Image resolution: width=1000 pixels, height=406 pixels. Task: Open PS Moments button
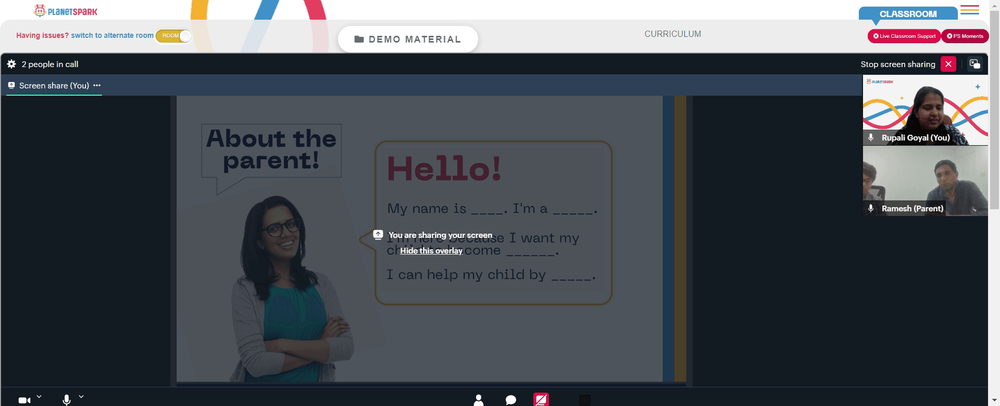pos(965,36)
